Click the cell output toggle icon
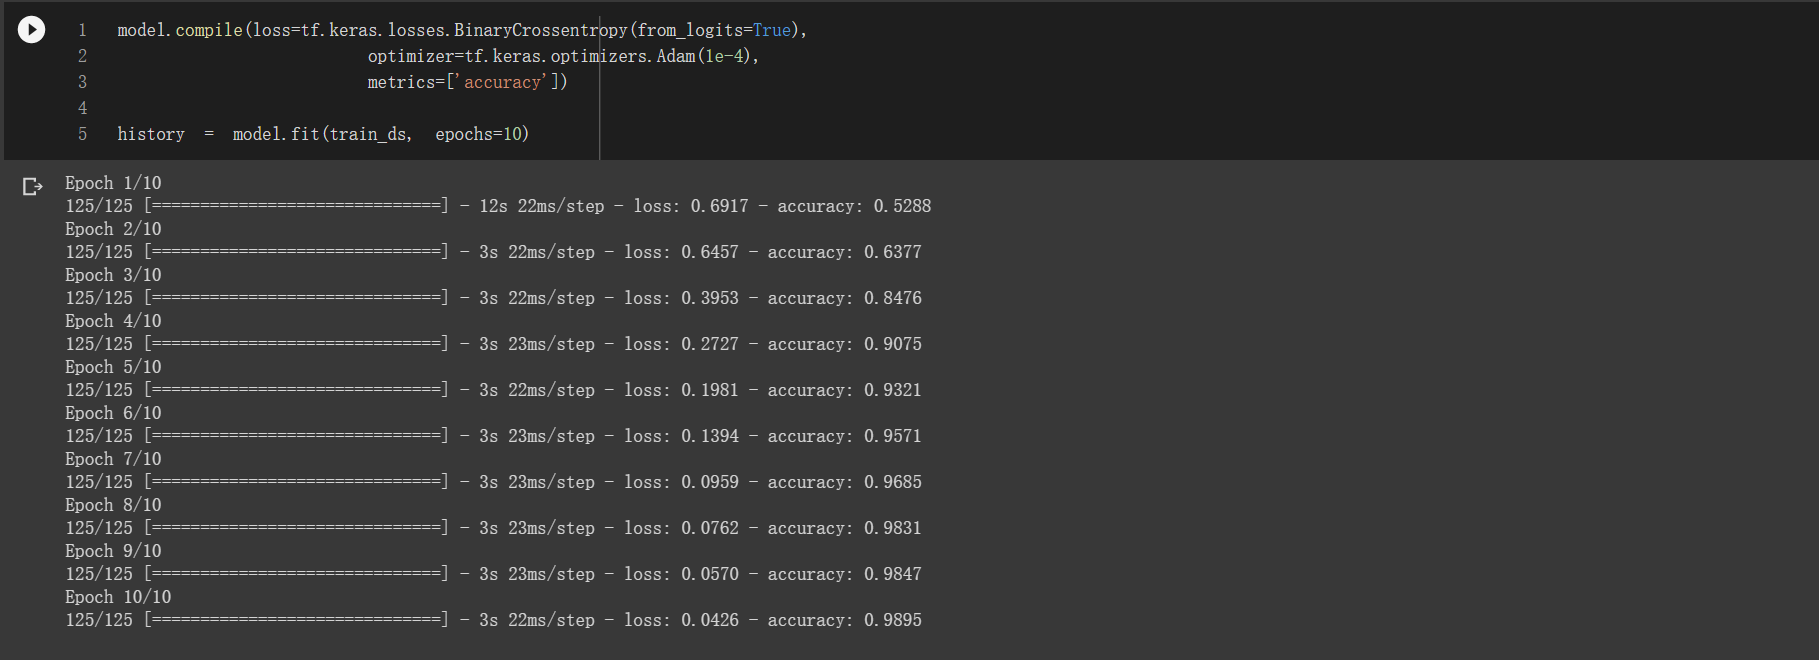The image size is (1819, 660). click(32, 186)
